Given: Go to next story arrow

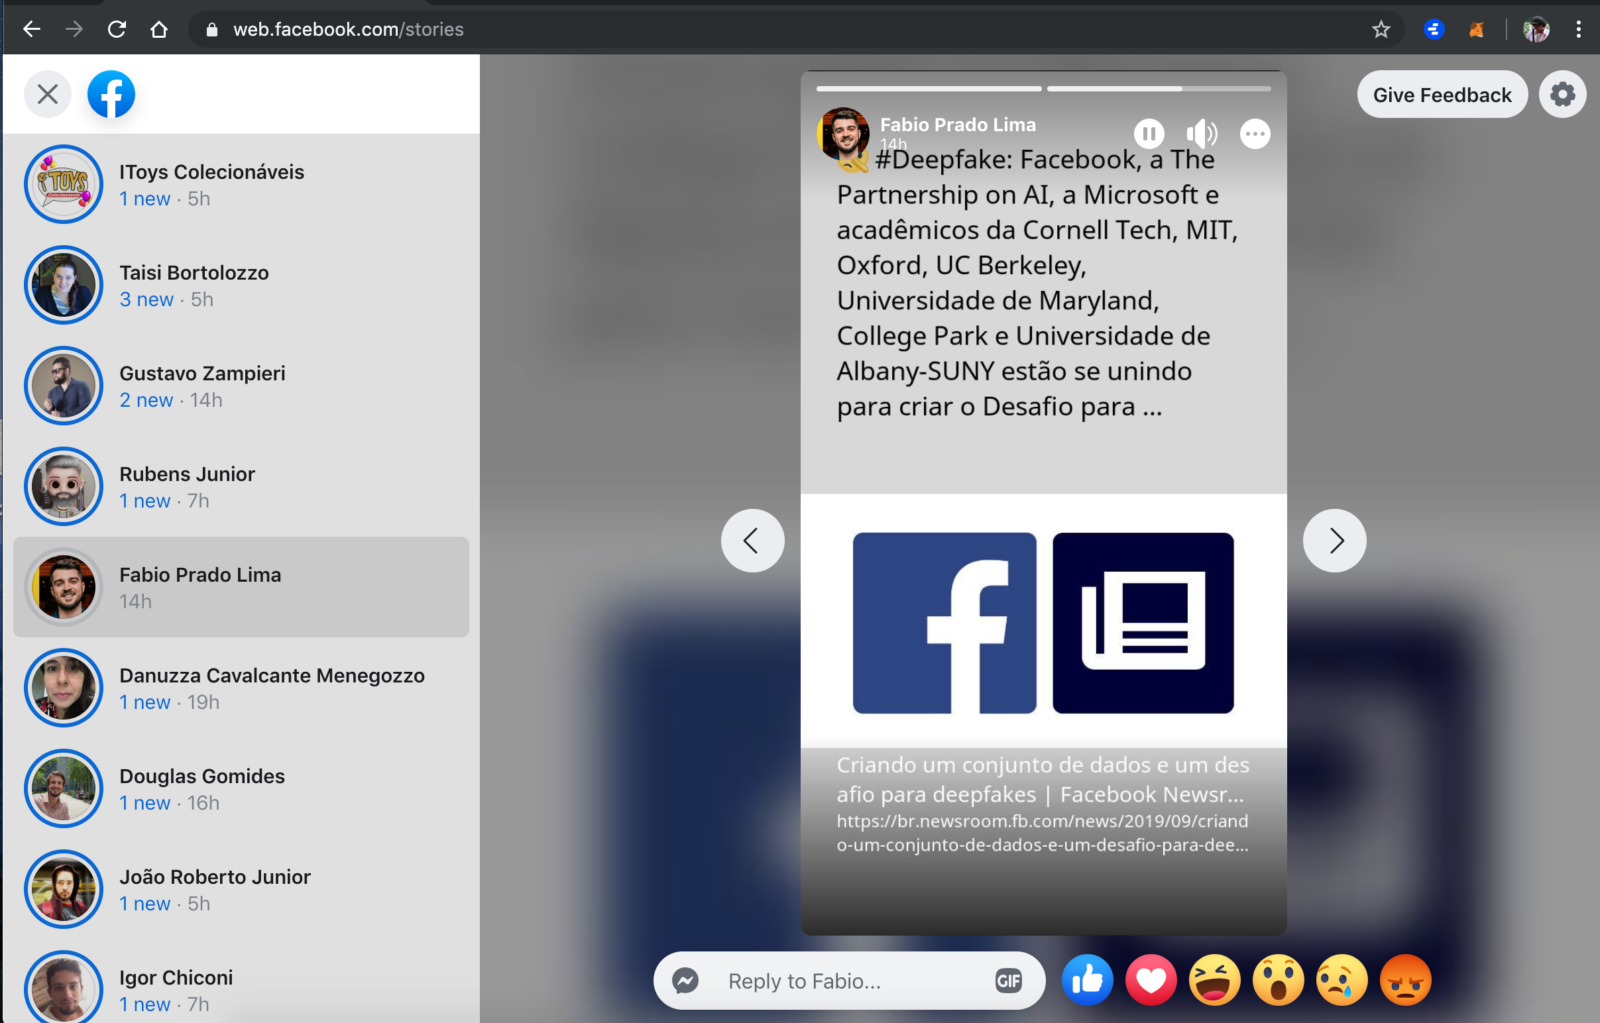Looking at the screenshot, I should click(x=1335, y=541).
